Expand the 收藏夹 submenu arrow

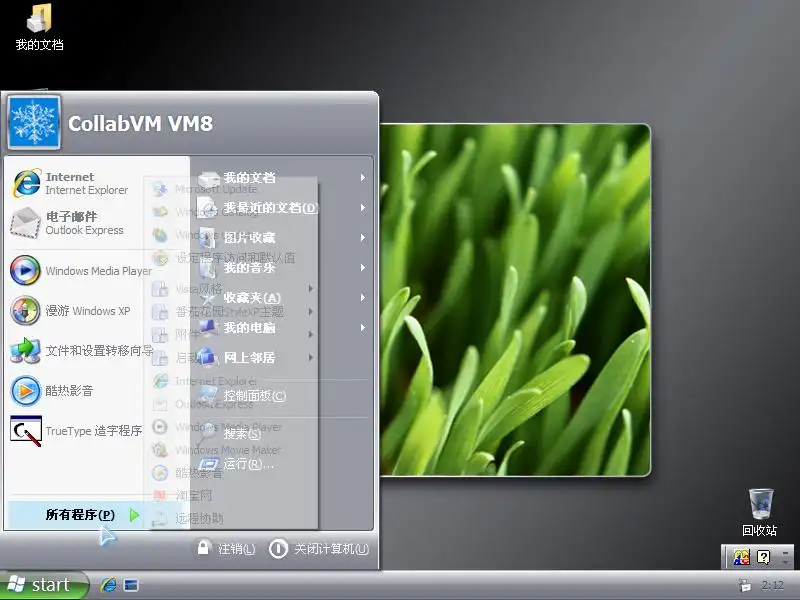coord(363,297)
